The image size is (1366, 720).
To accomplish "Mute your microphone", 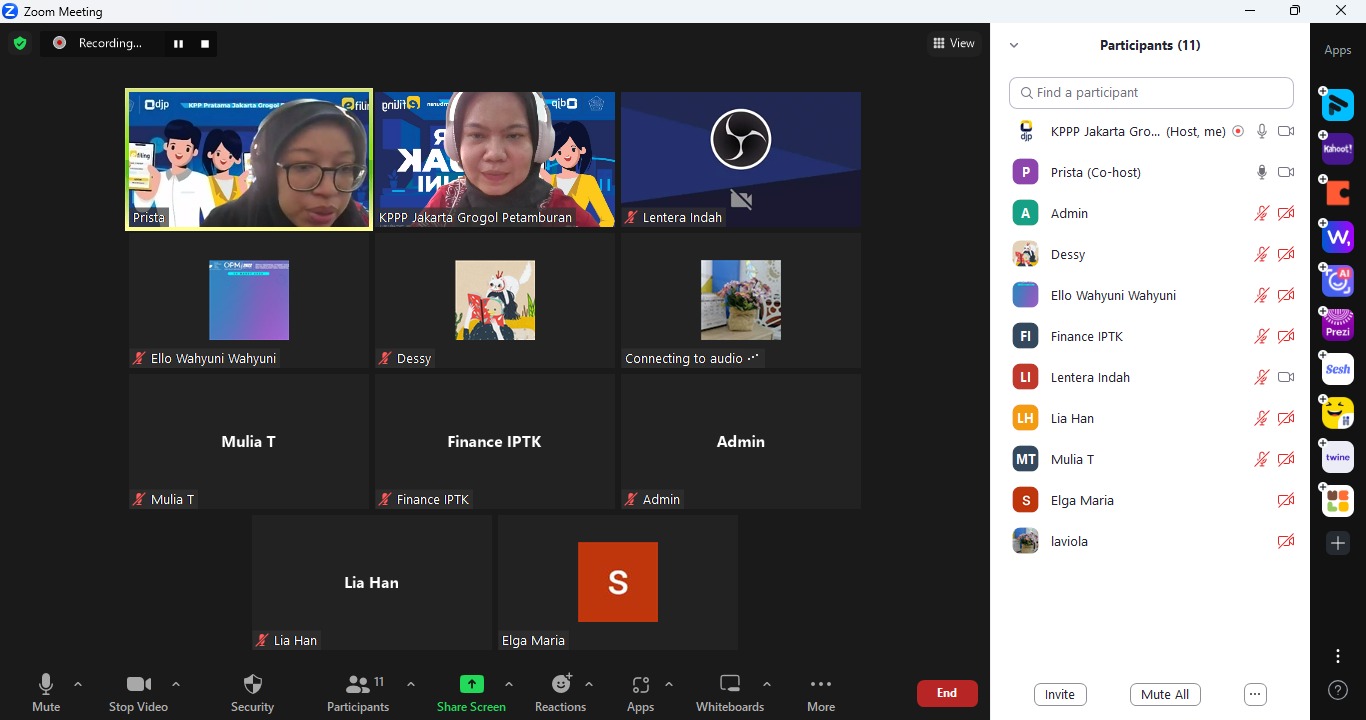I will point(46,693).
